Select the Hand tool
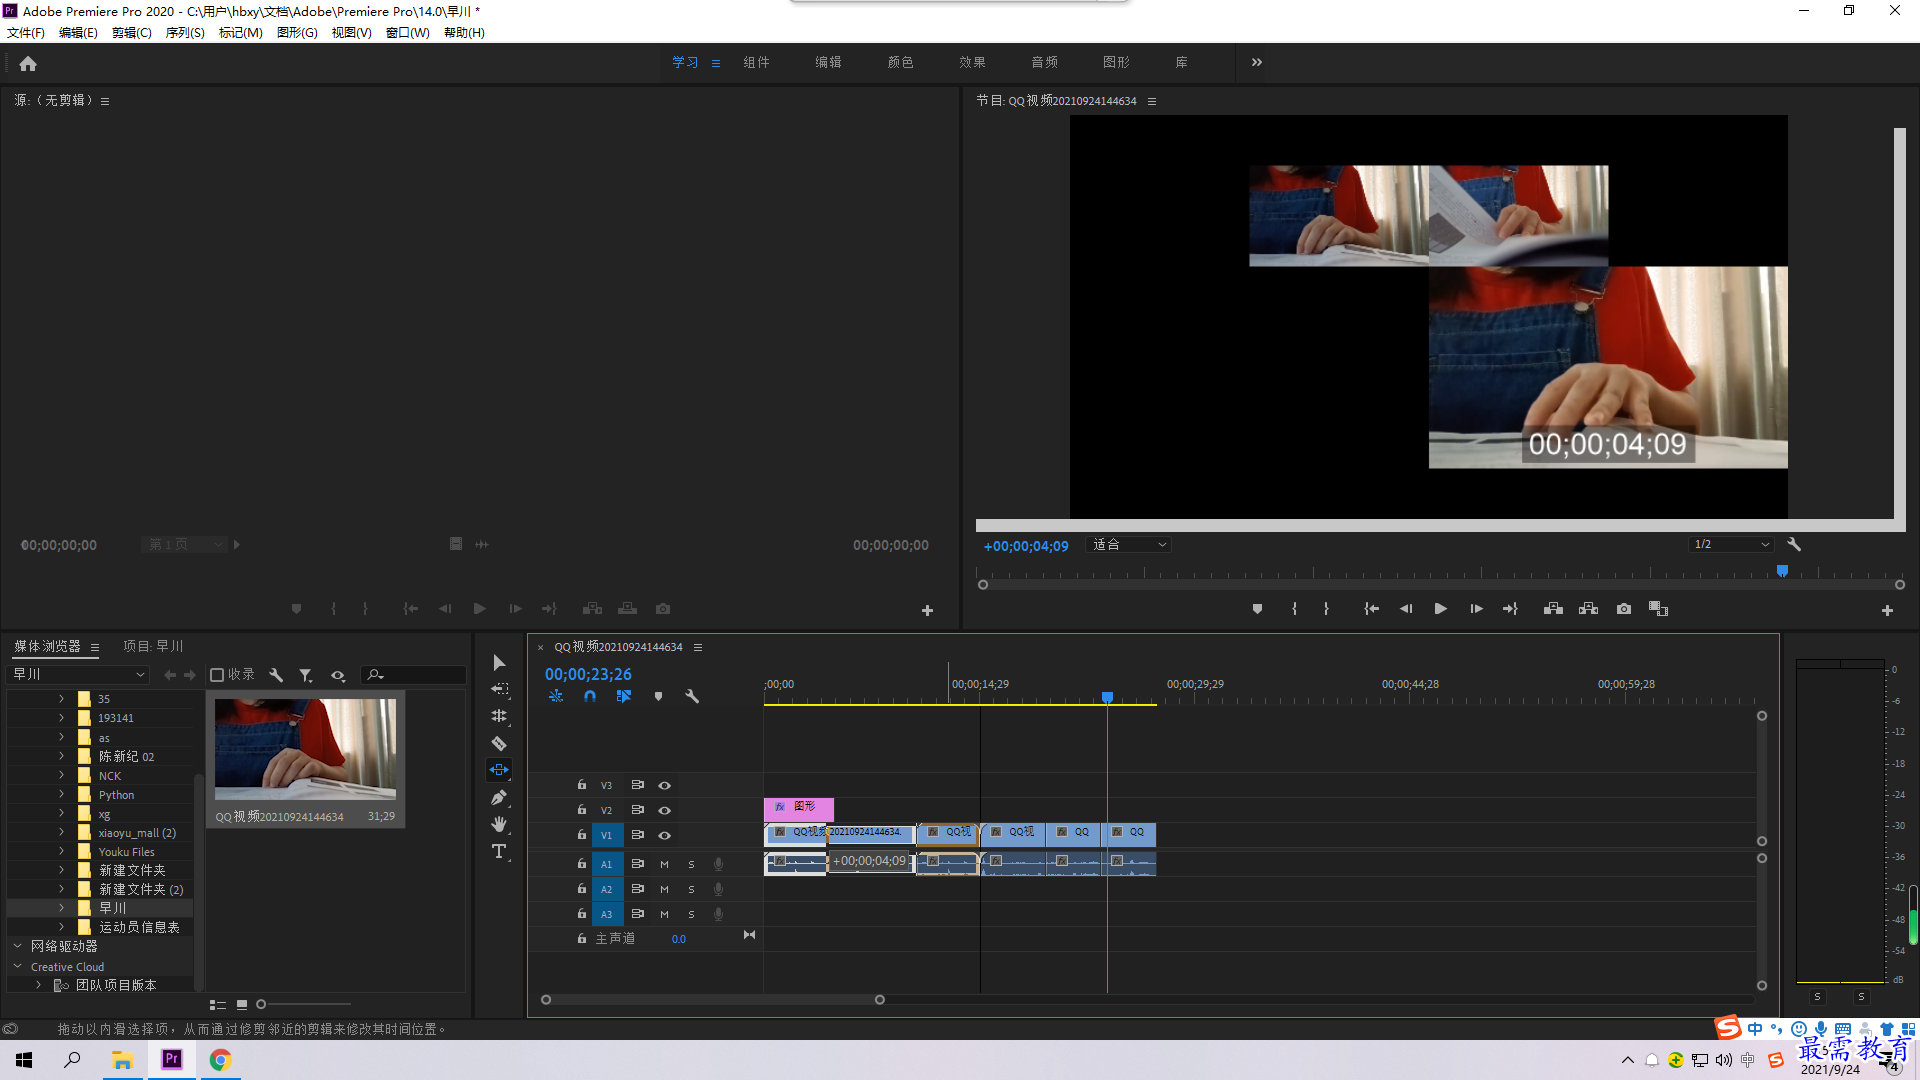Viewport: 1920px width, 1080px height. click(499, 824)
